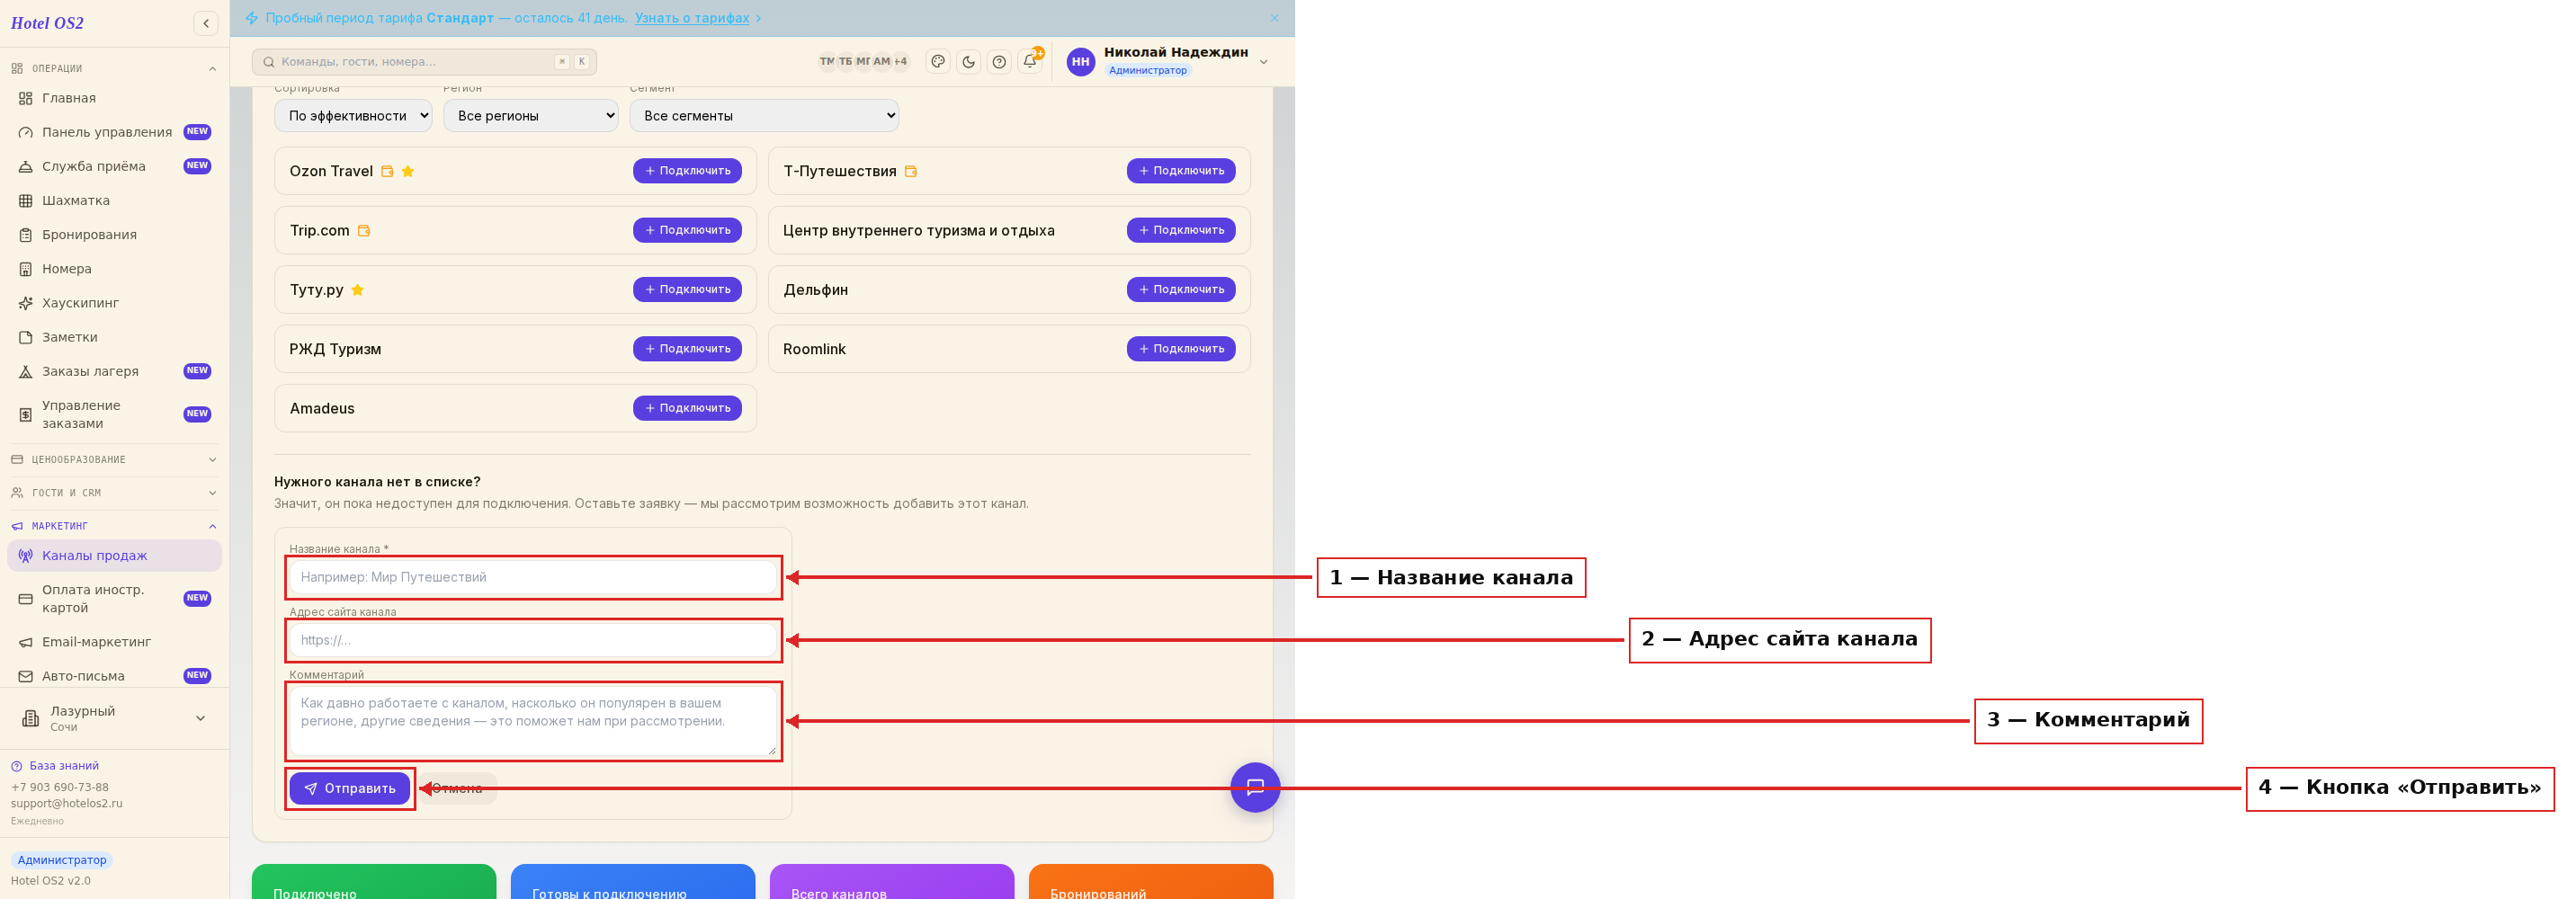Viewport: 2576px width, 899px height.
Task: Connect the Т-Путешествия channel
Action: pyautogui.click(x=1181, y=171)
